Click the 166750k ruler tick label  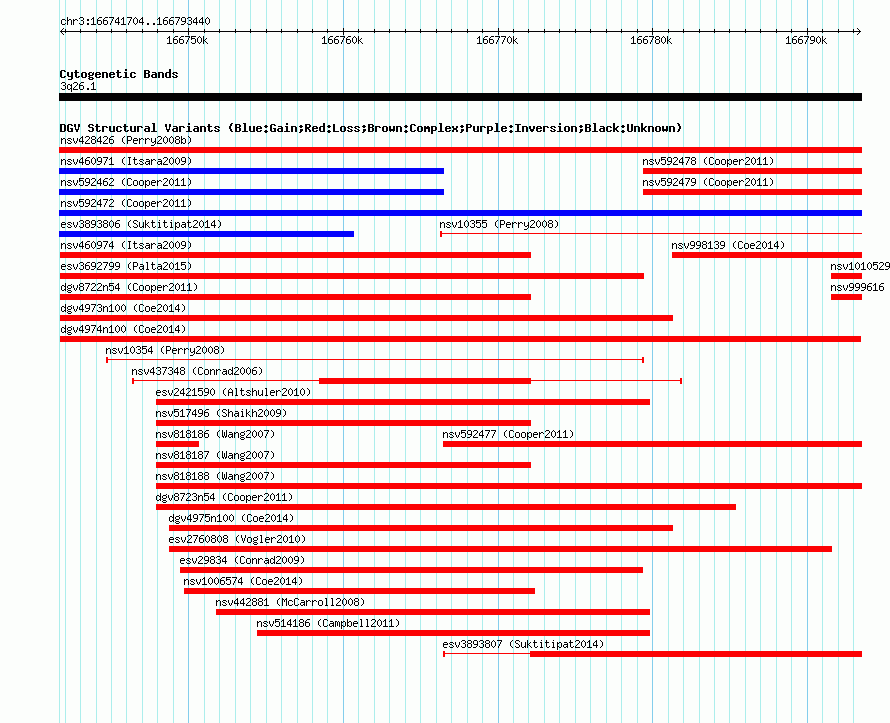coord(187,40)
